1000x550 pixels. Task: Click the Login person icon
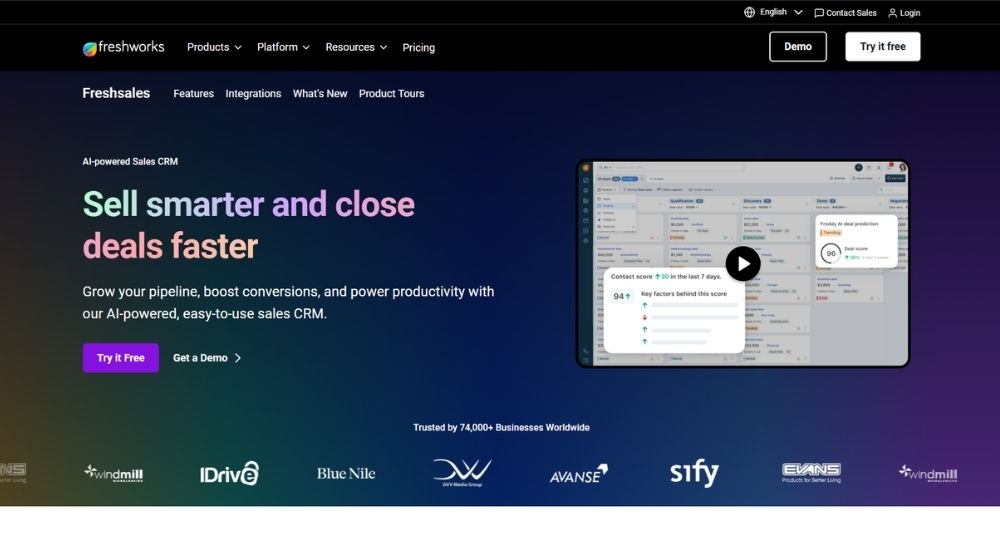[892, 13]
